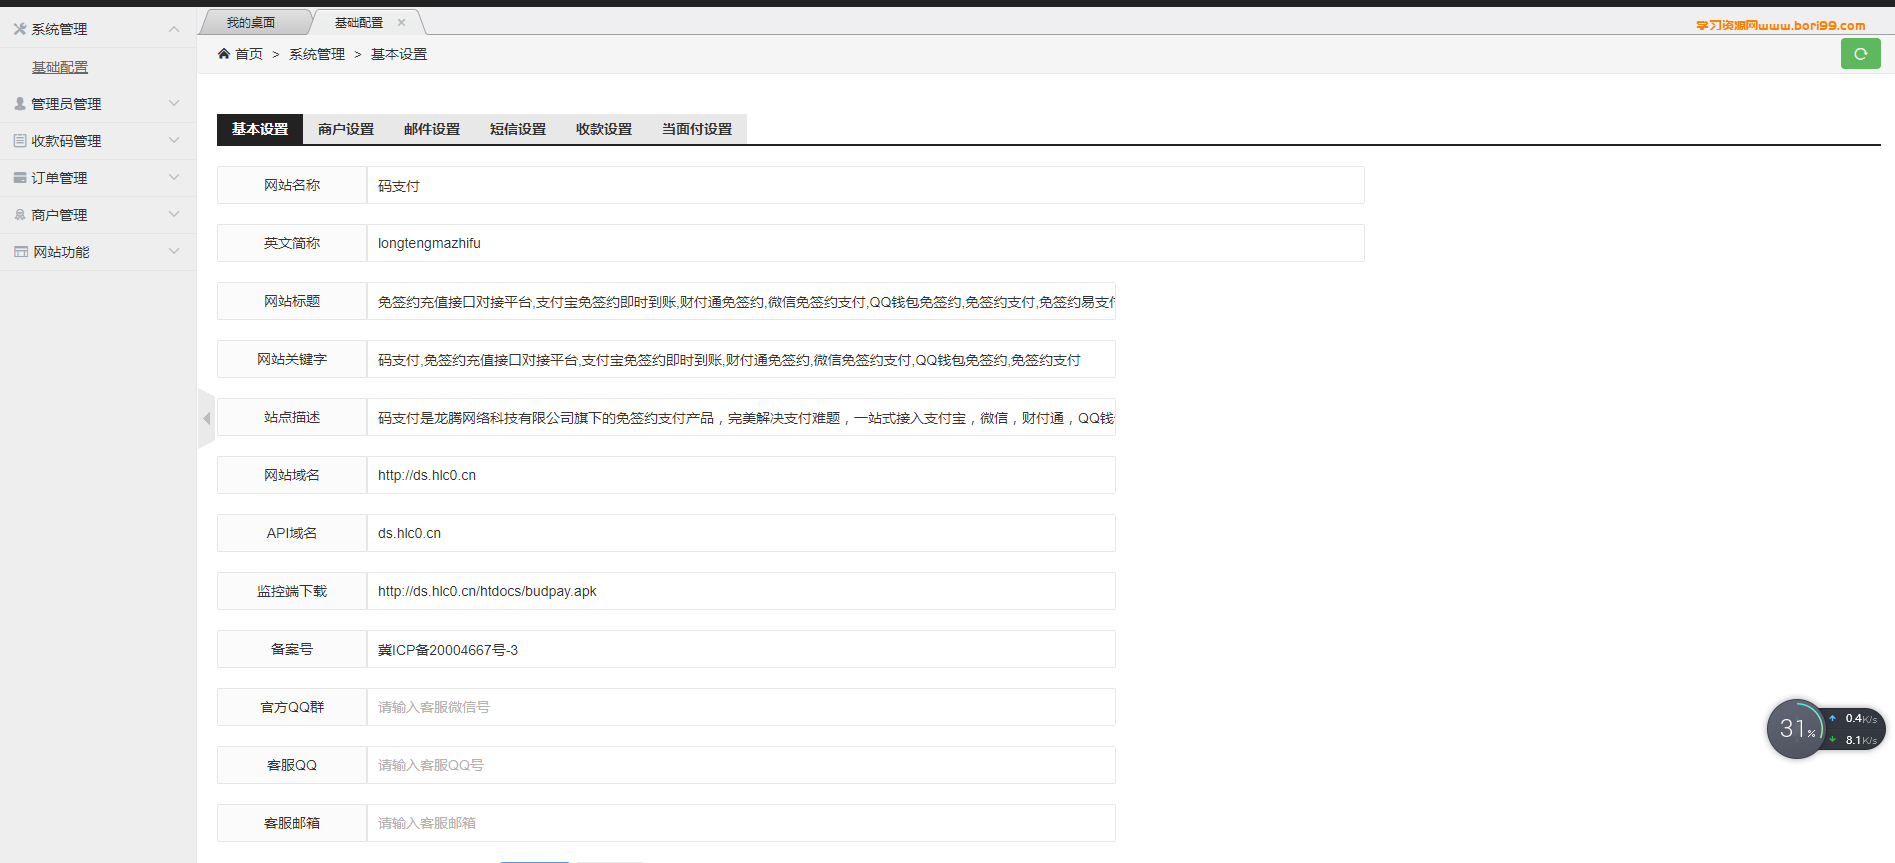Open the 我的桌面 tab
This screenshot has width=1895, height=863.
pyautogui.click(x=251, y=22)
